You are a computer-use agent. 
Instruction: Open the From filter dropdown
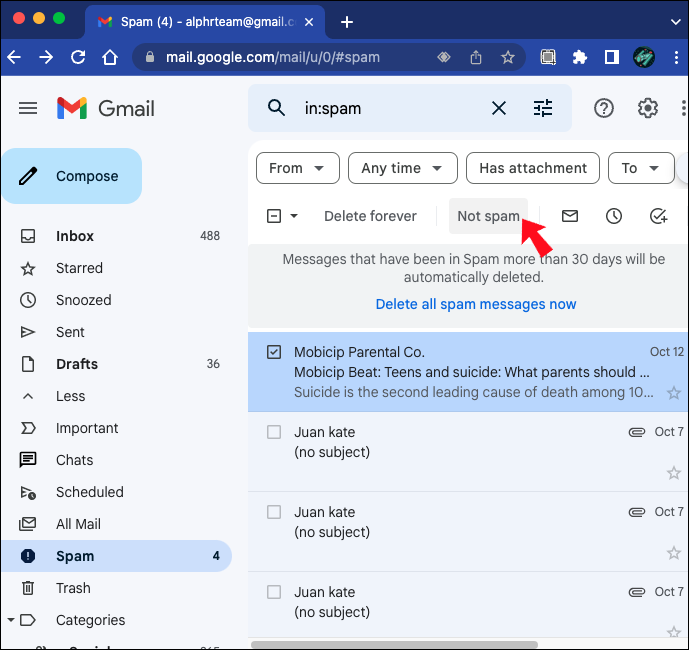tap(297, 168)
